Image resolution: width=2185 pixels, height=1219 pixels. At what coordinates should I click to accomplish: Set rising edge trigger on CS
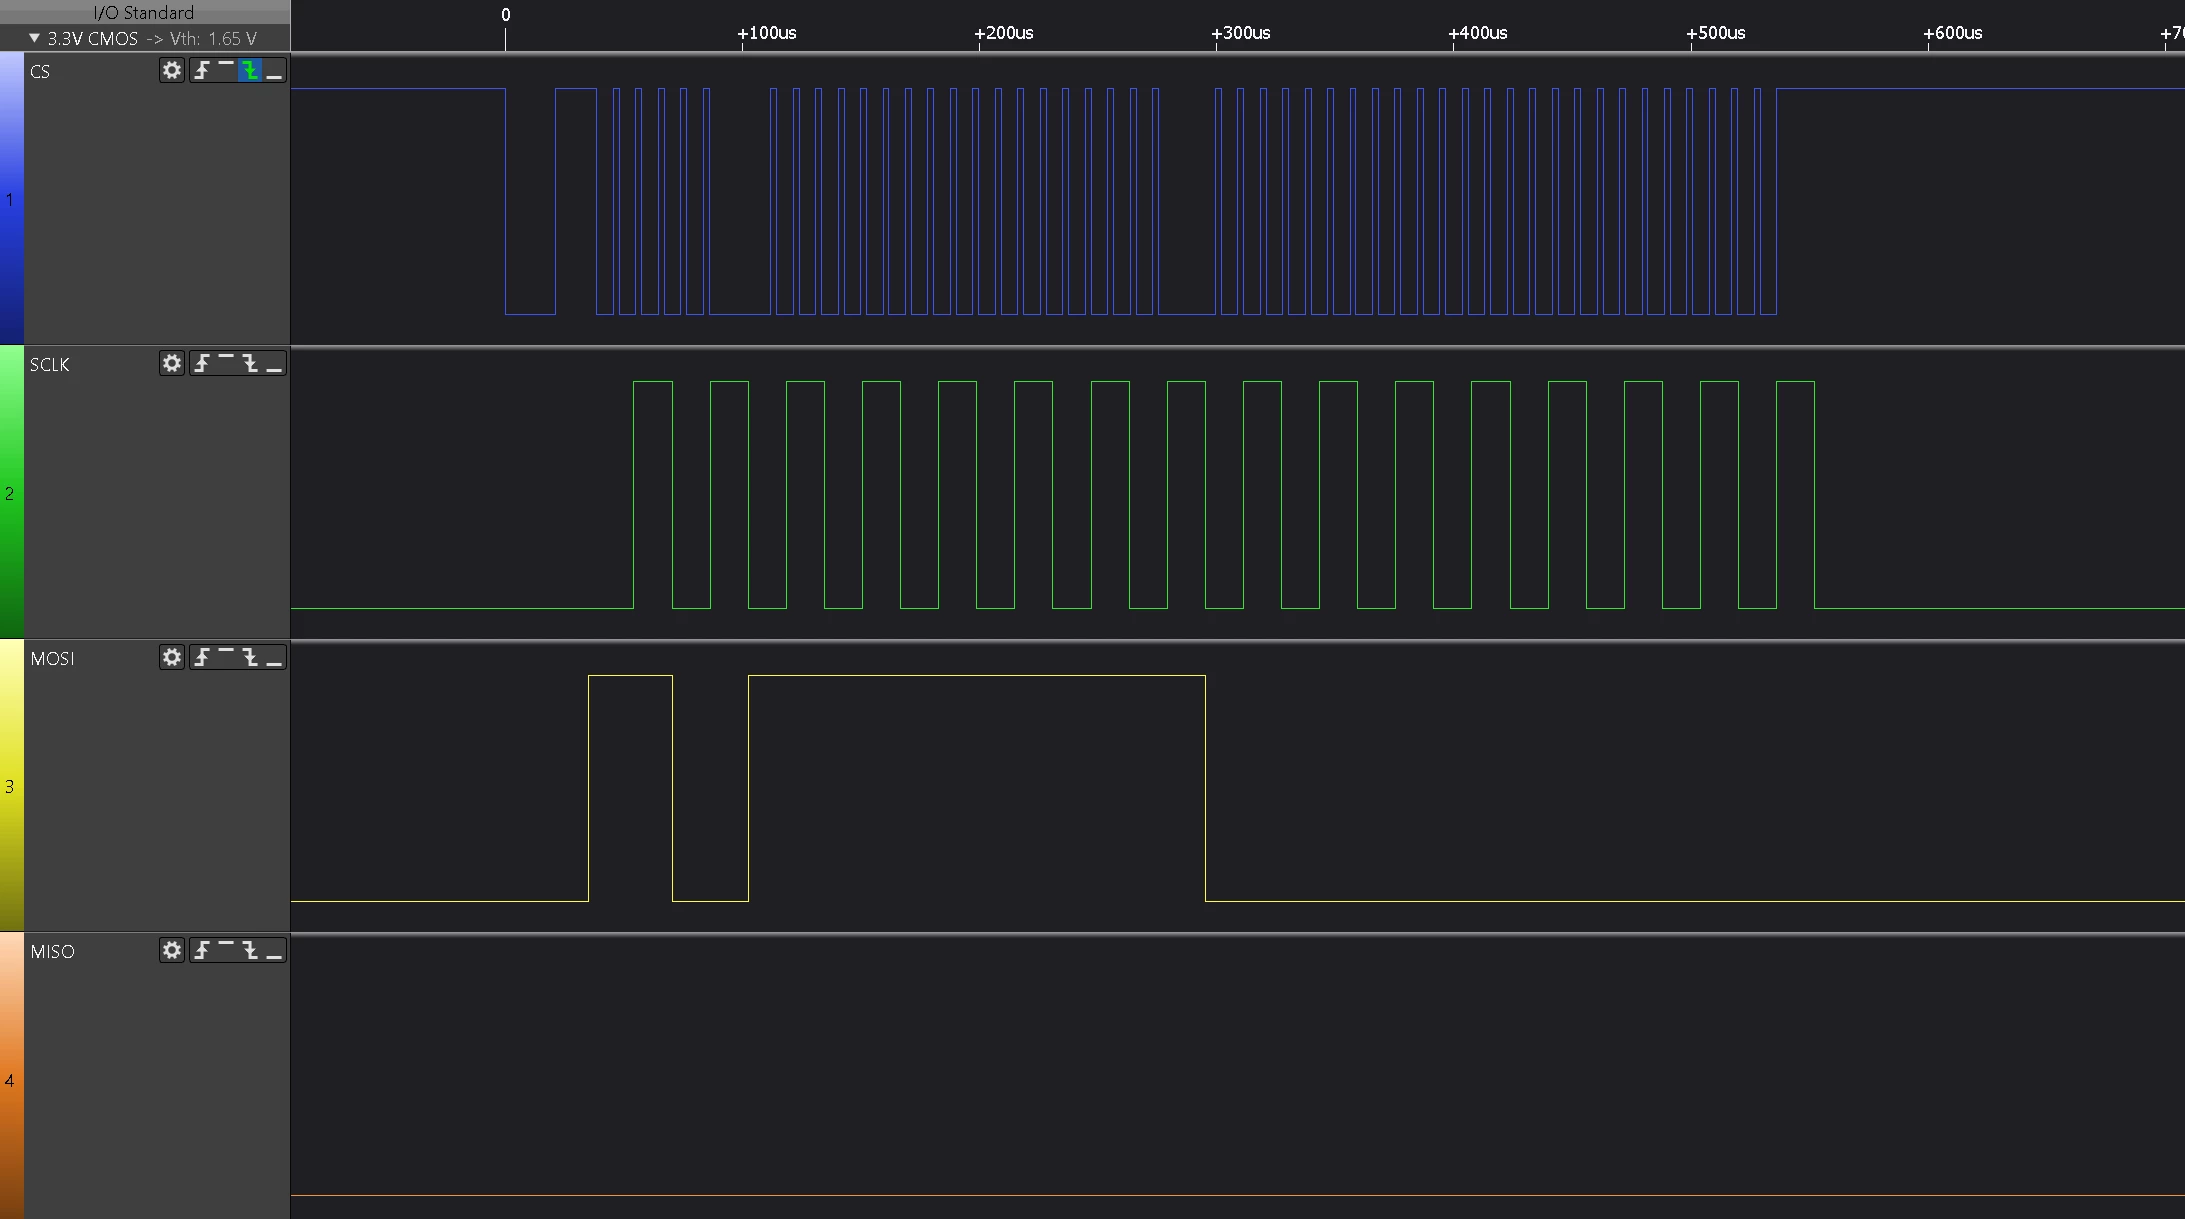[x=202, y=70]
